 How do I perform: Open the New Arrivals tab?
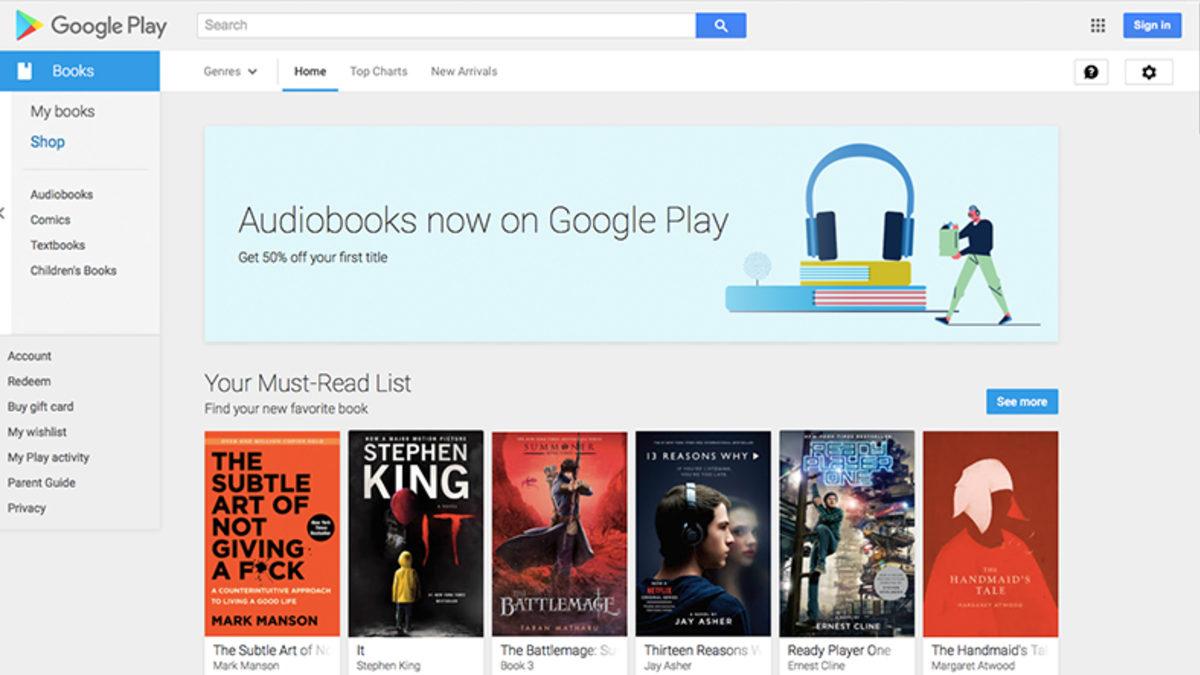pos(464,72)
